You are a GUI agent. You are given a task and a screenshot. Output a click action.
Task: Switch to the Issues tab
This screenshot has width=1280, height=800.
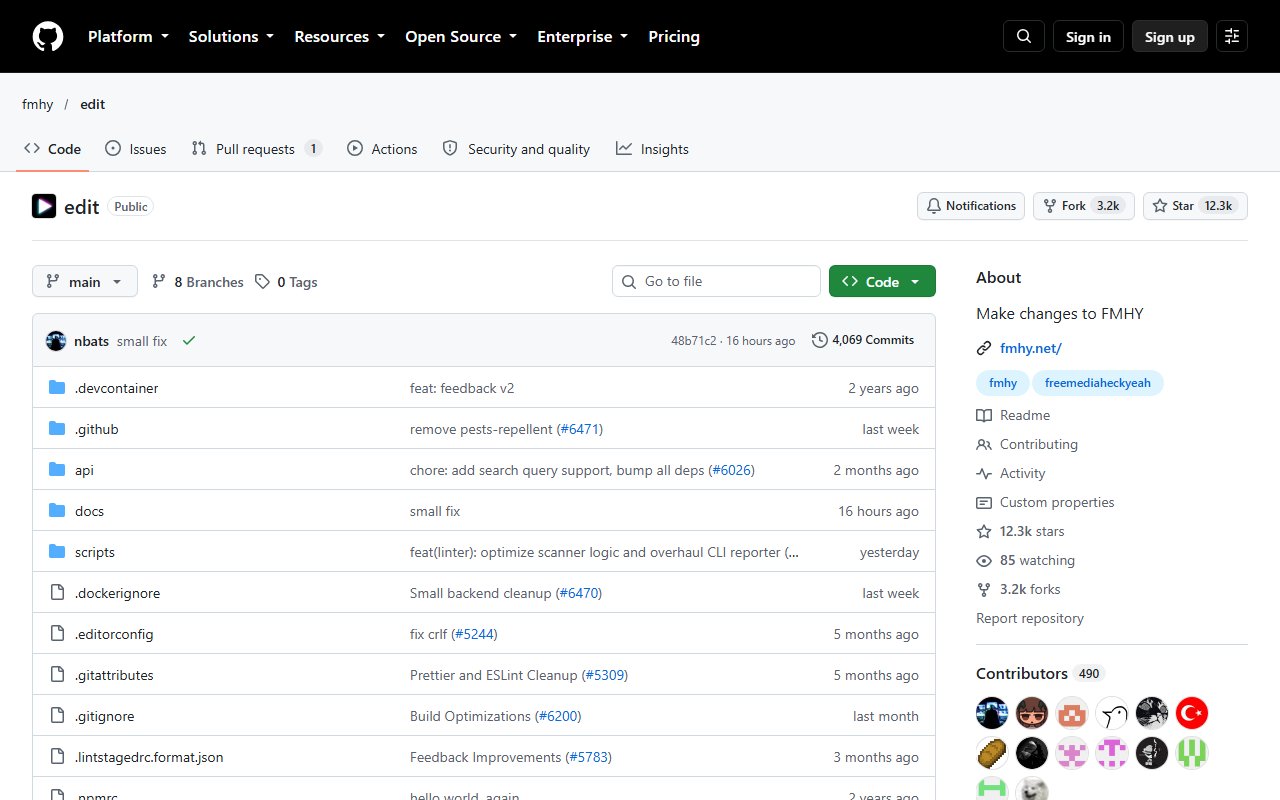[136, 149]
